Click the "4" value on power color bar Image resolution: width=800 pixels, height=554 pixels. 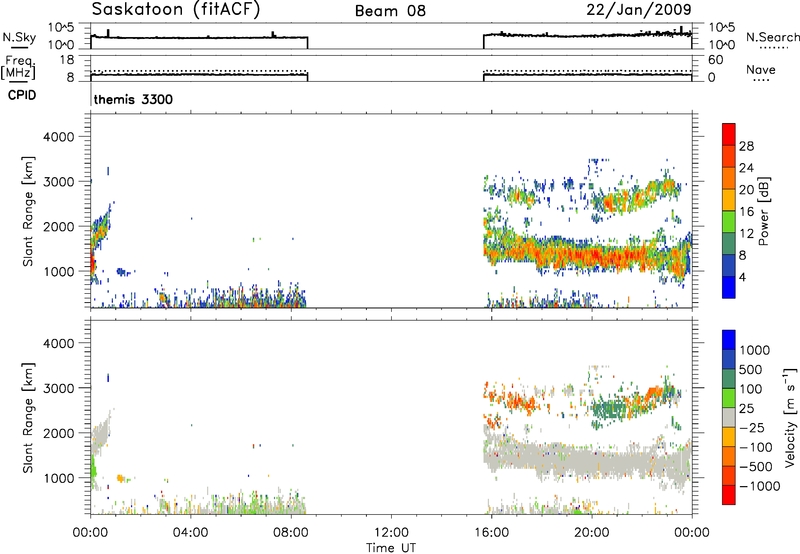point(742,277)
